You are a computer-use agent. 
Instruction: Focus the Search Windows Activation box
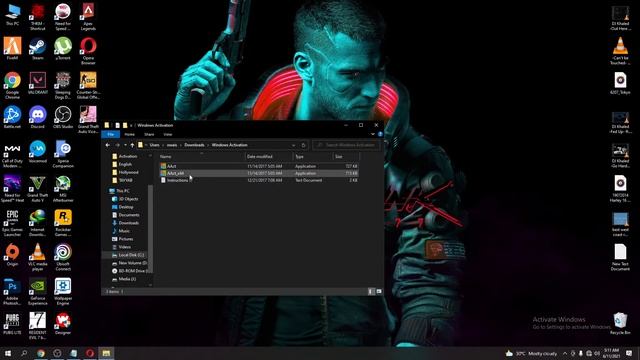click(x=346, y=145)
